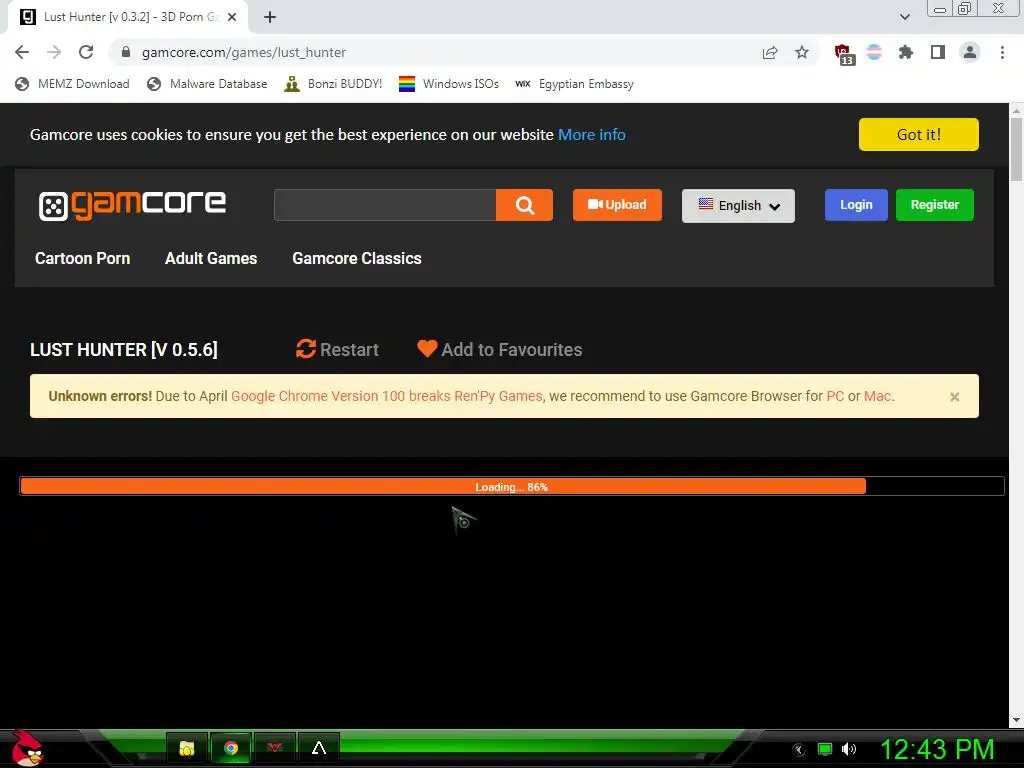1024x768 pixels.
Task: Click the address bar URL
Action: pos(244,52)
